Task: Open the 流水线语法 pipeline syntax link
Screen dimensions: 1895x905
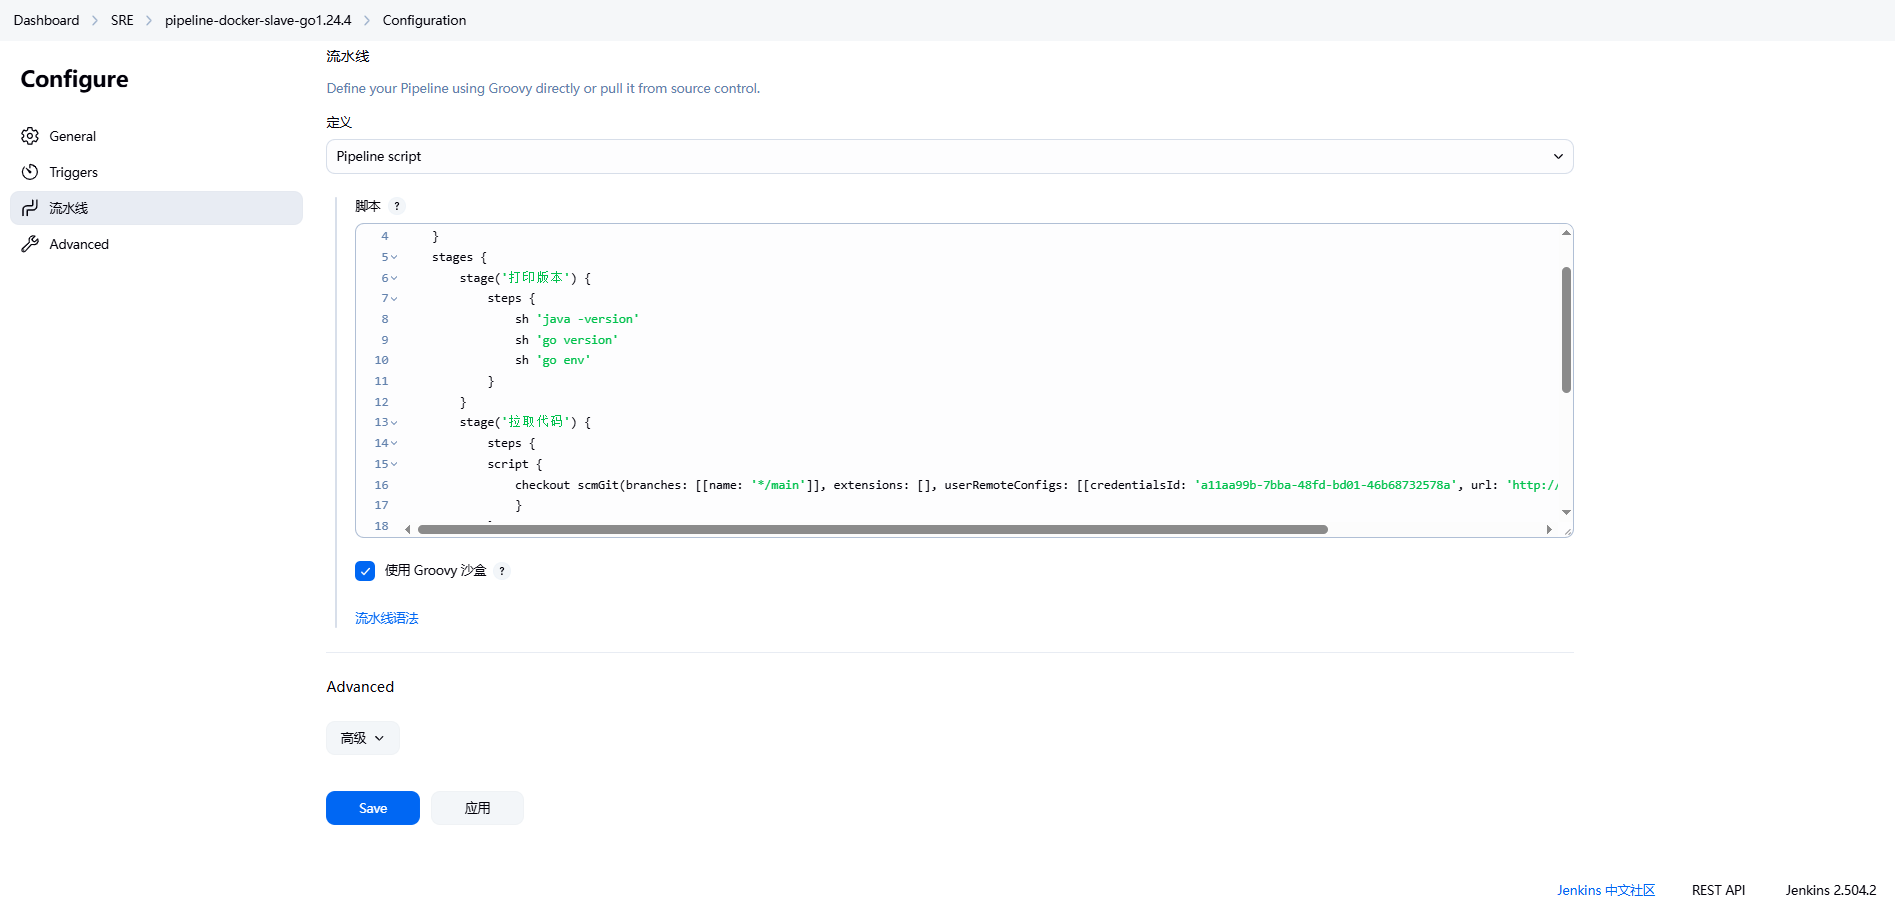Action: click(x=387, y=618)
